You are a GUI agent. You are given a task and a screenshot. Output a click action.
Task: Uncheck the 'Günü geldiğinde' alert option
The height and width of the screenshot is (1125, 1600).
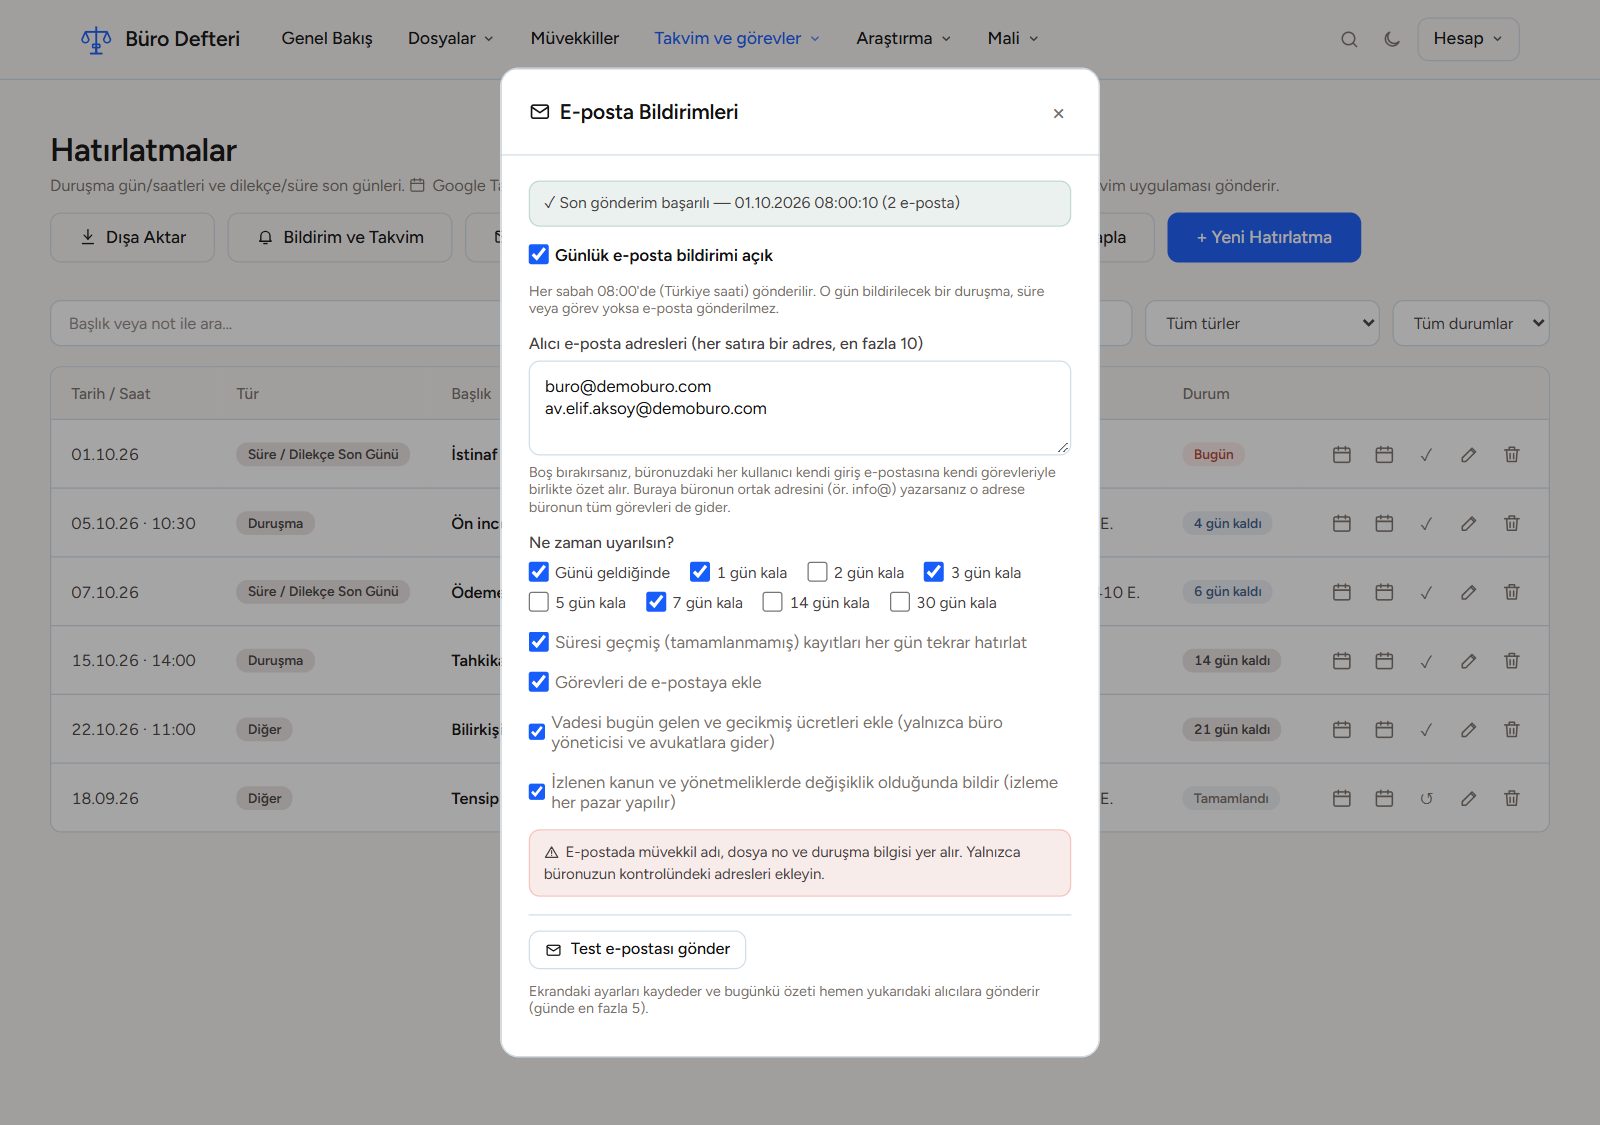tap(539, 573)
